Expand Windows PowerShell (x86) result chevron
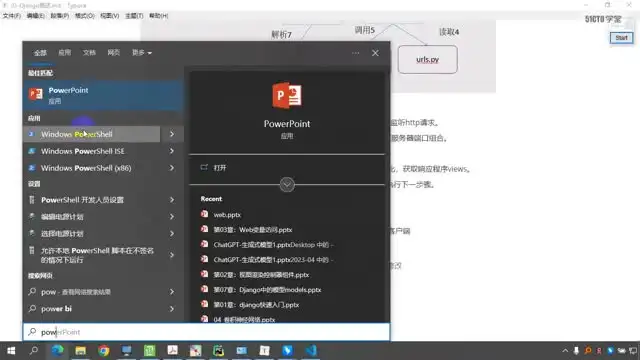 pos(172,168)
